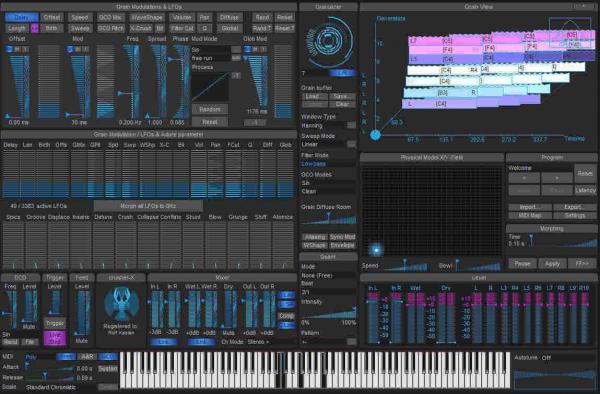Click the purple square beside Length

click(34, 28)
